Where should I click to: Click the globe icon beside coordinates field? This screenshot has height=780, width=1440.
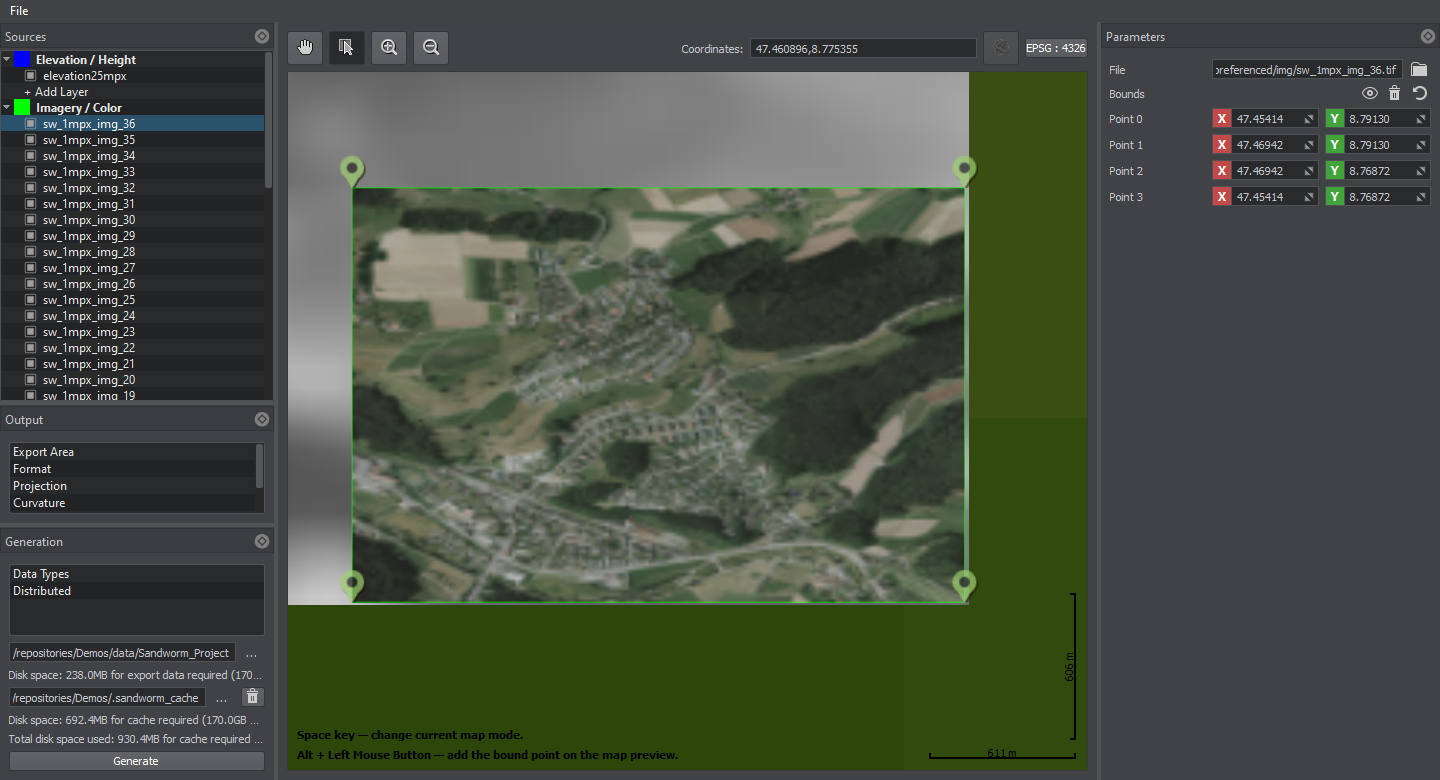[x=1001, y=47]
